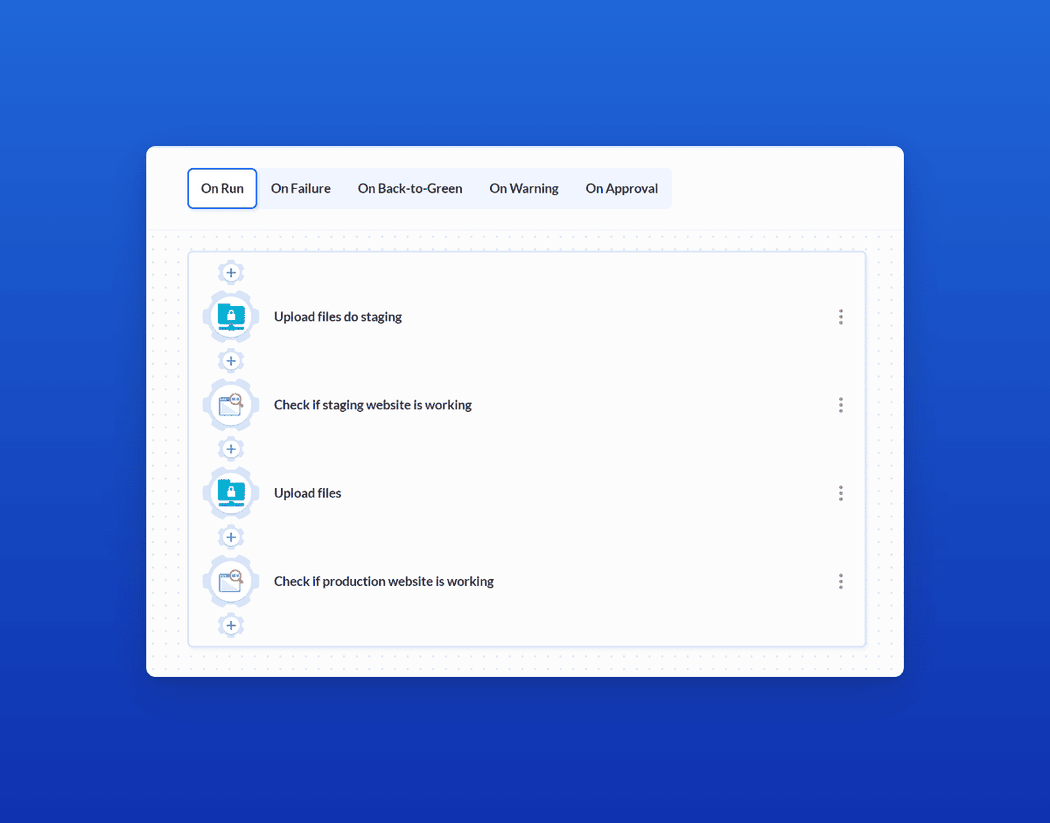
Task: Click the staging website monitoring icon
Action: point(231,404)
